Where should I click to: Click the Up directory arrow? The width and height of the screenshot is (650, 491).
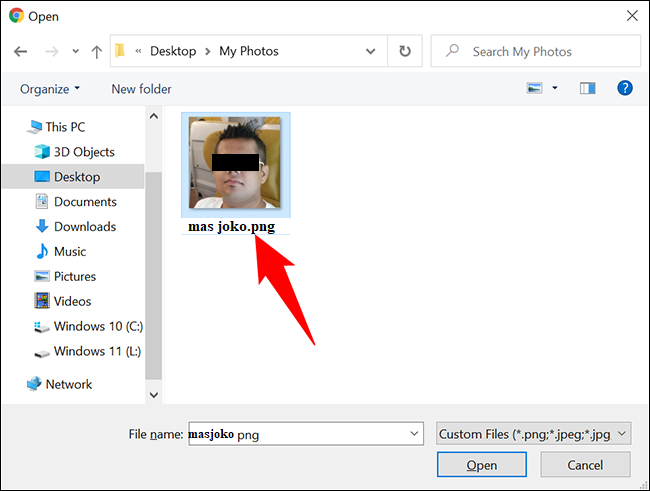(96, 51)
